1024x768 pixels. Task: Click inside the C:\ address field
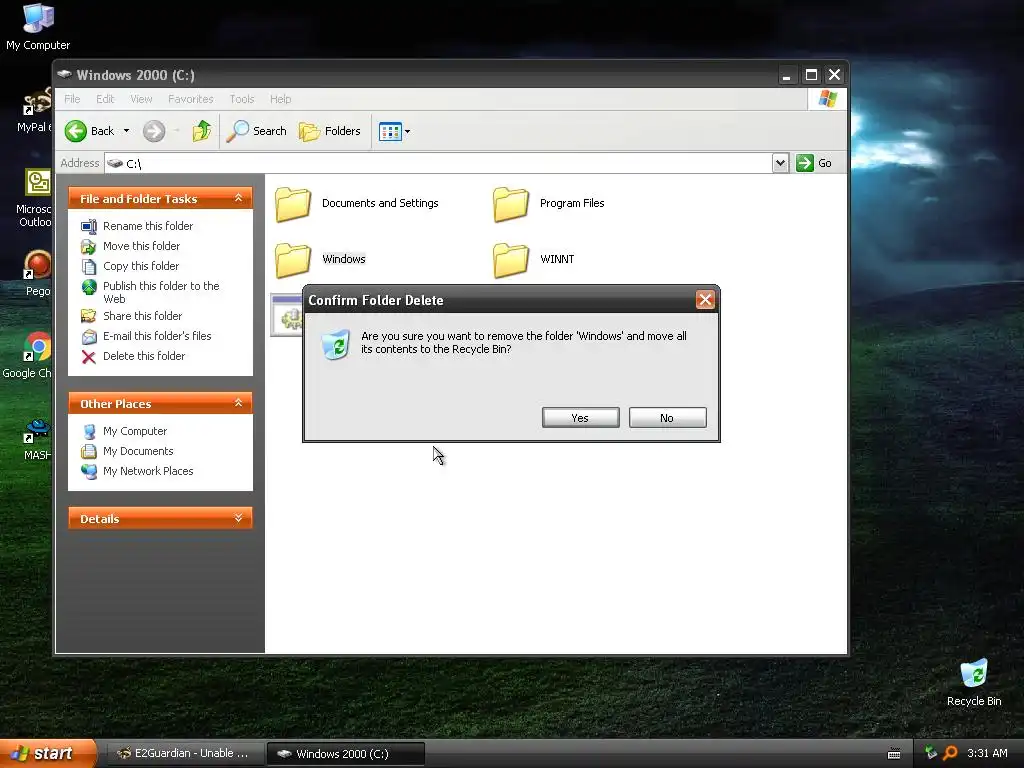click(438, 163)
